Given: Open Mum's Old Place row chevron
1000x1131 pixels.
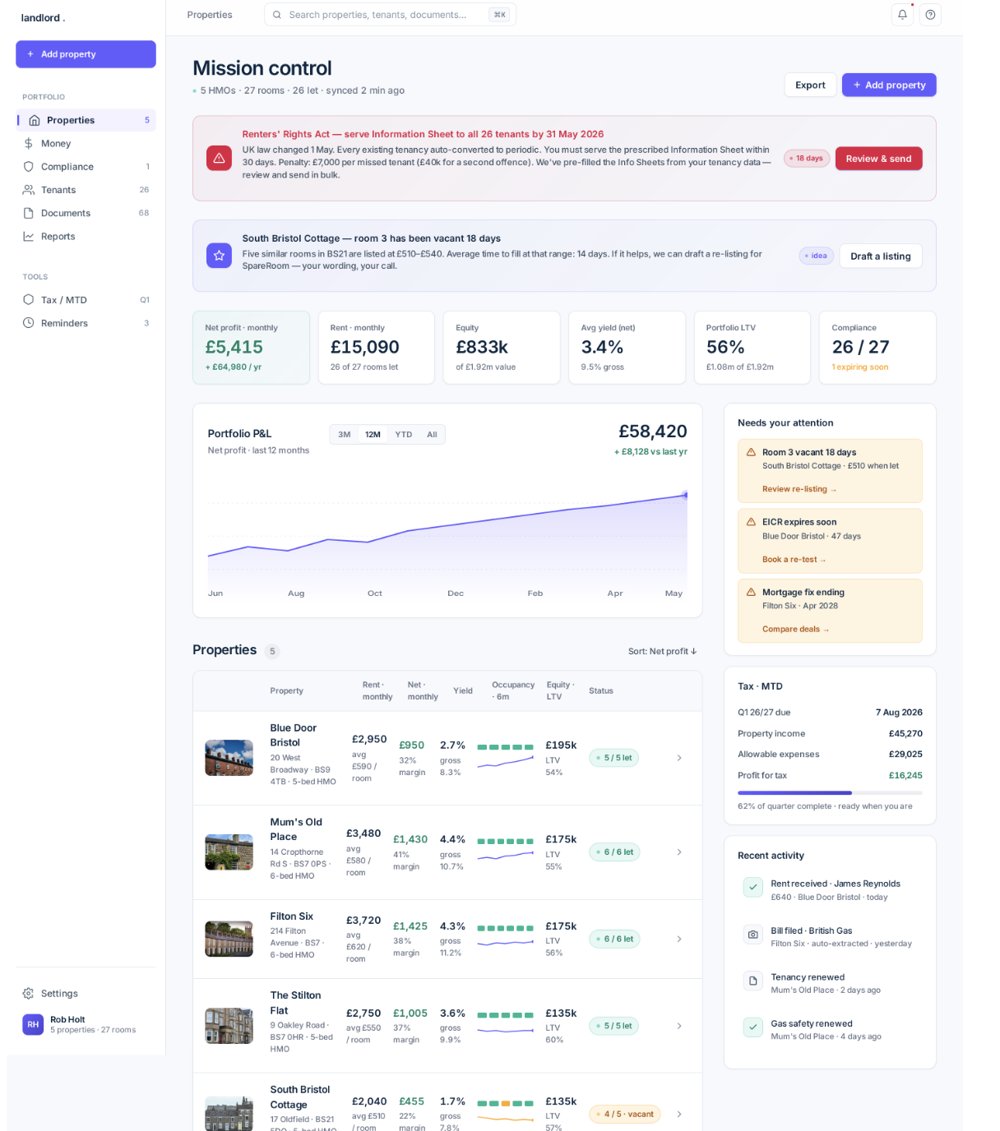Looking at the screenshot, I should coord(679,852).
